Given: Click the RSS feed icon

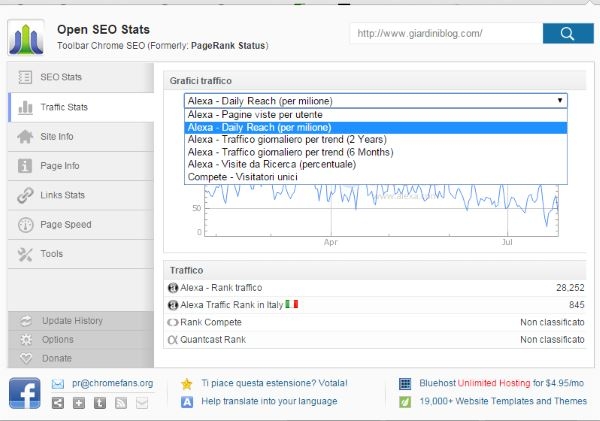Looking at the screenshot, I should coord(121,403).
